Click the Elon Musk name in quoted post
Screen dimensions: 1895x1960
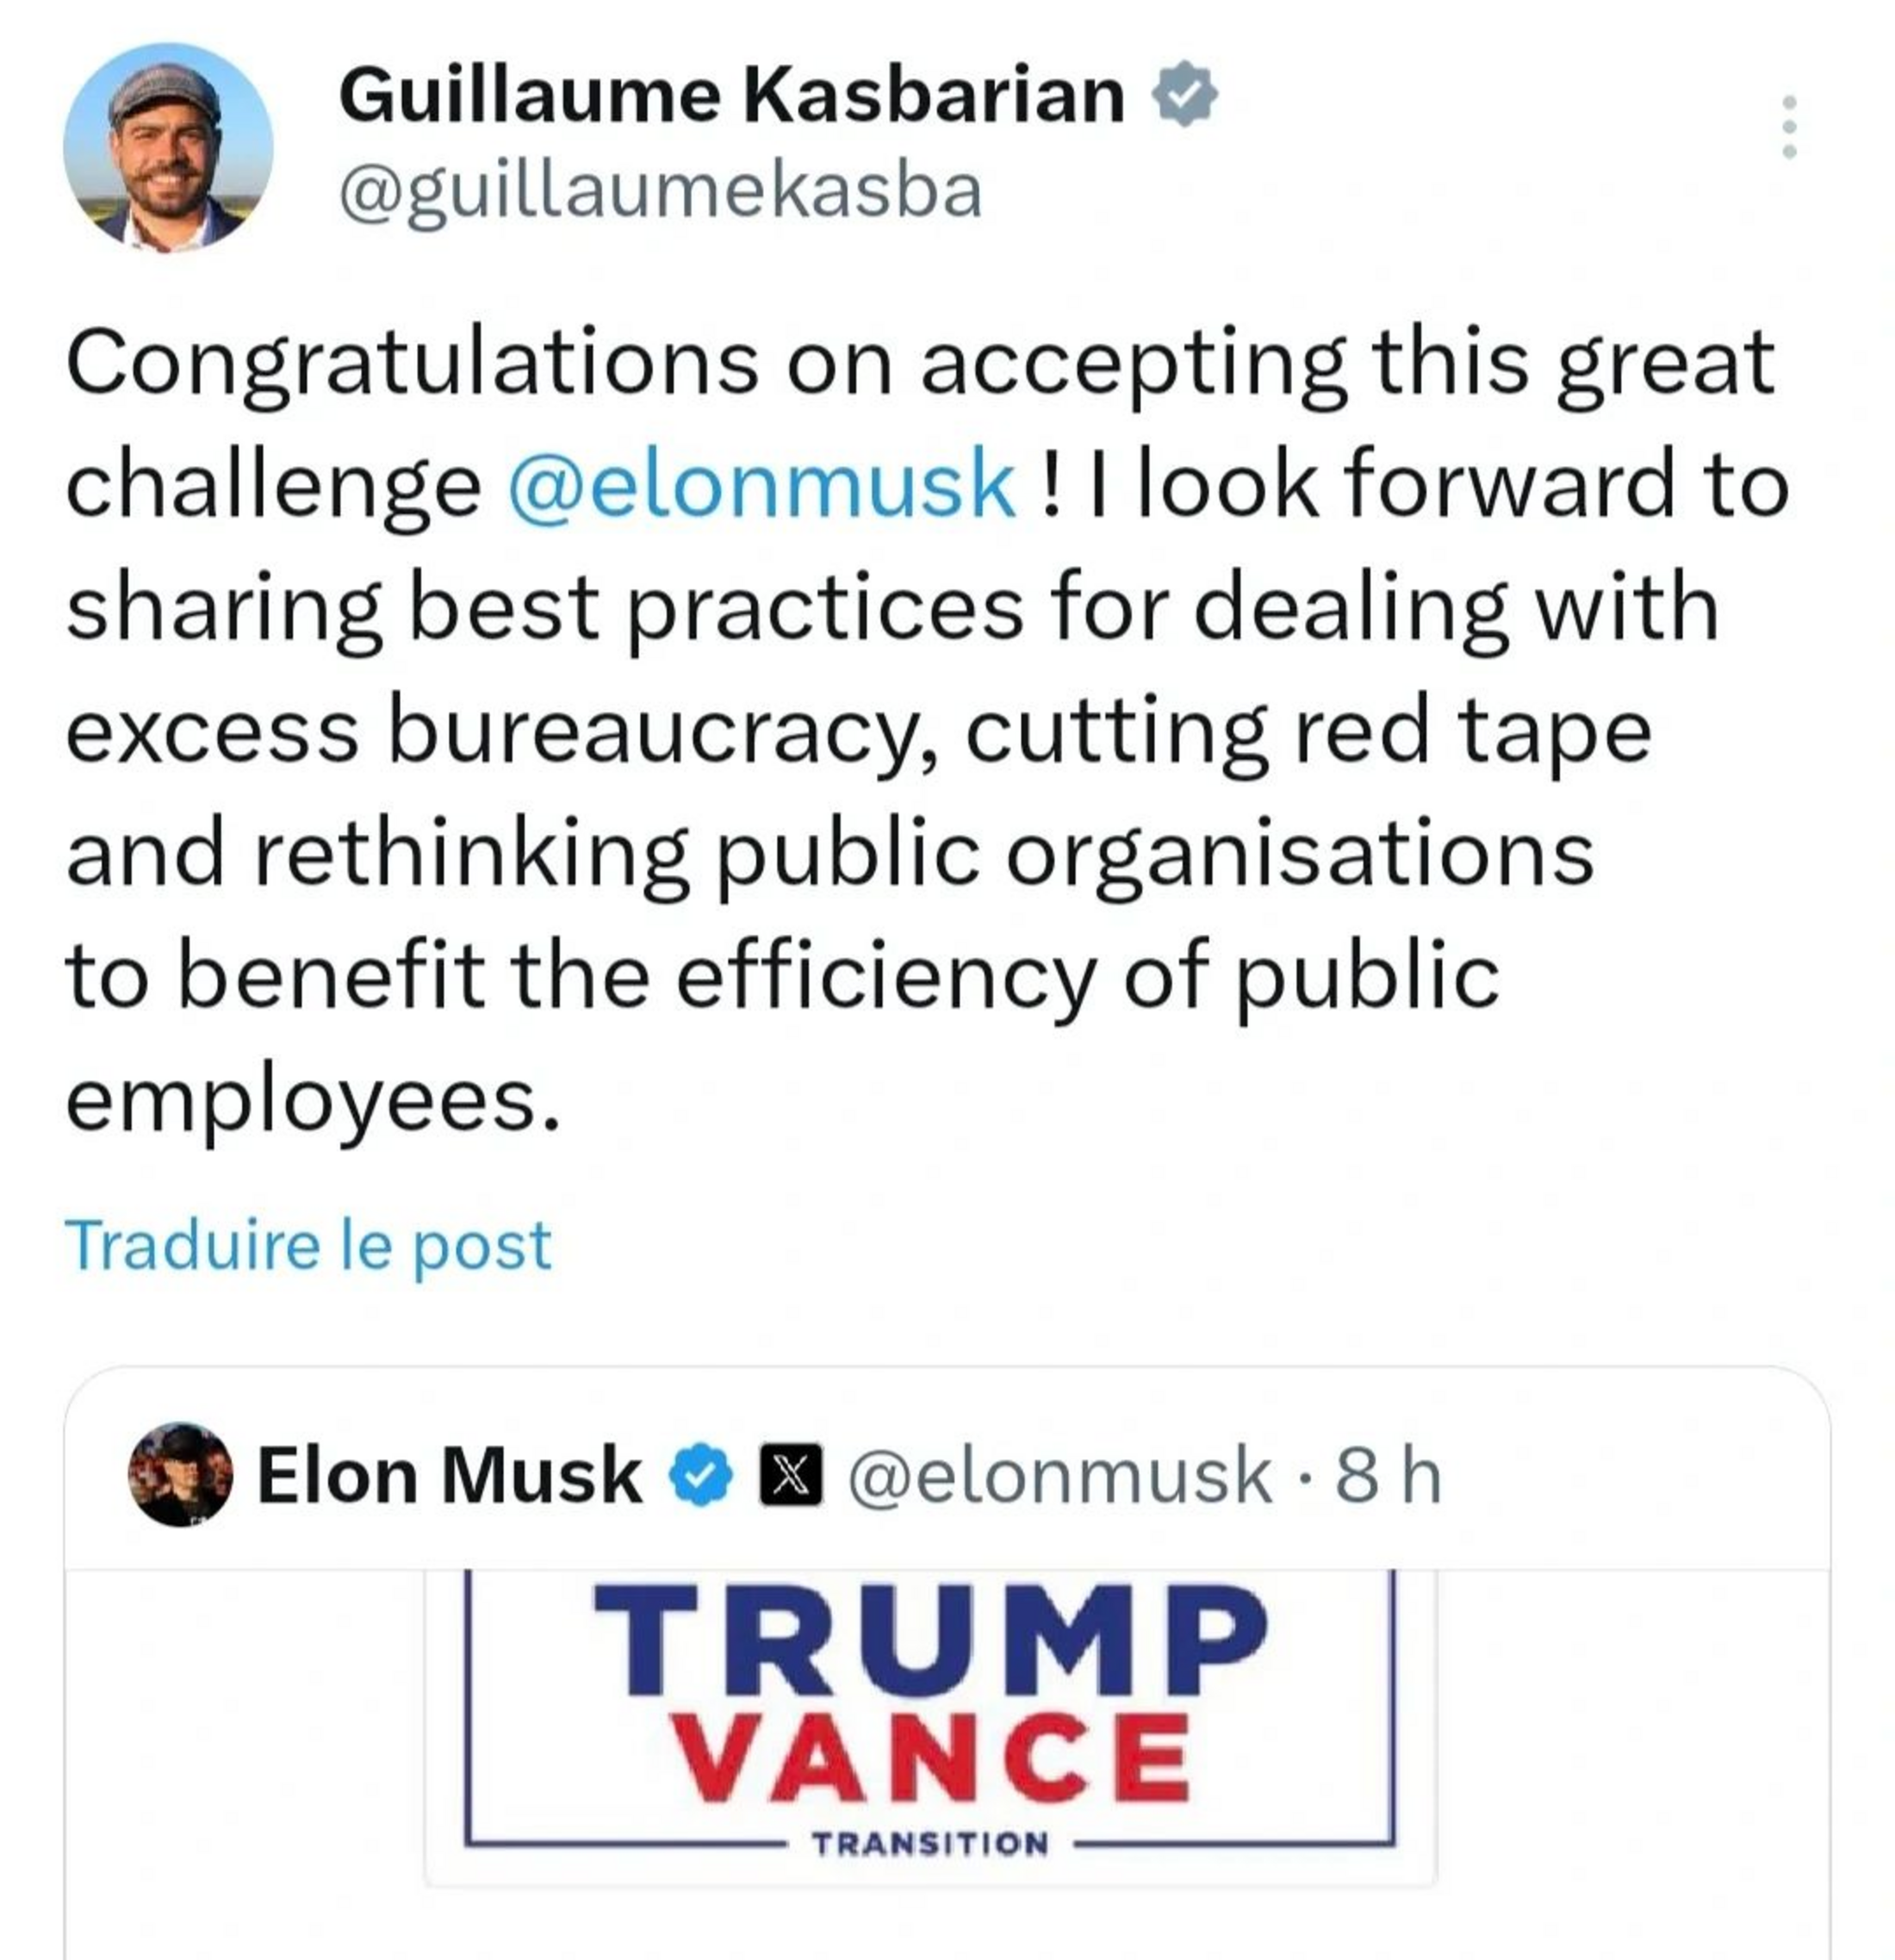(449, 1476)
